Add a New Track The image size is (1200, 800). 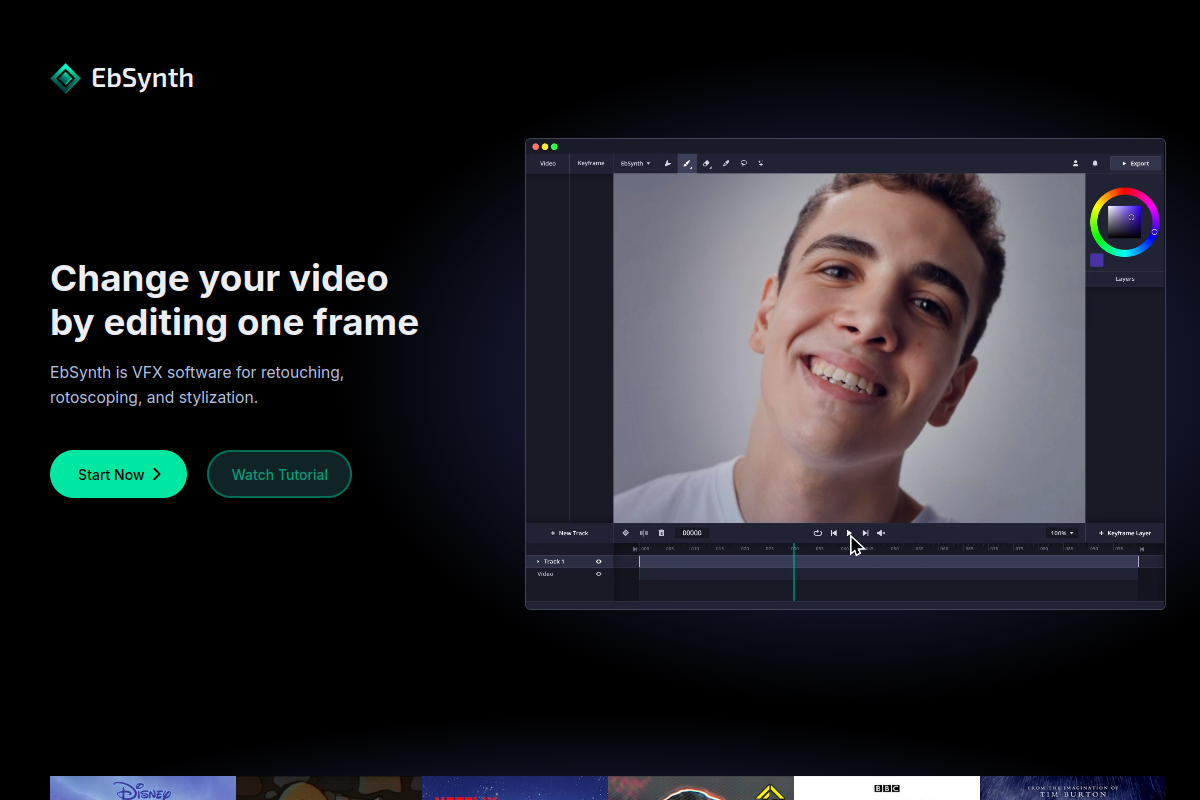click(x=569, y=533)
